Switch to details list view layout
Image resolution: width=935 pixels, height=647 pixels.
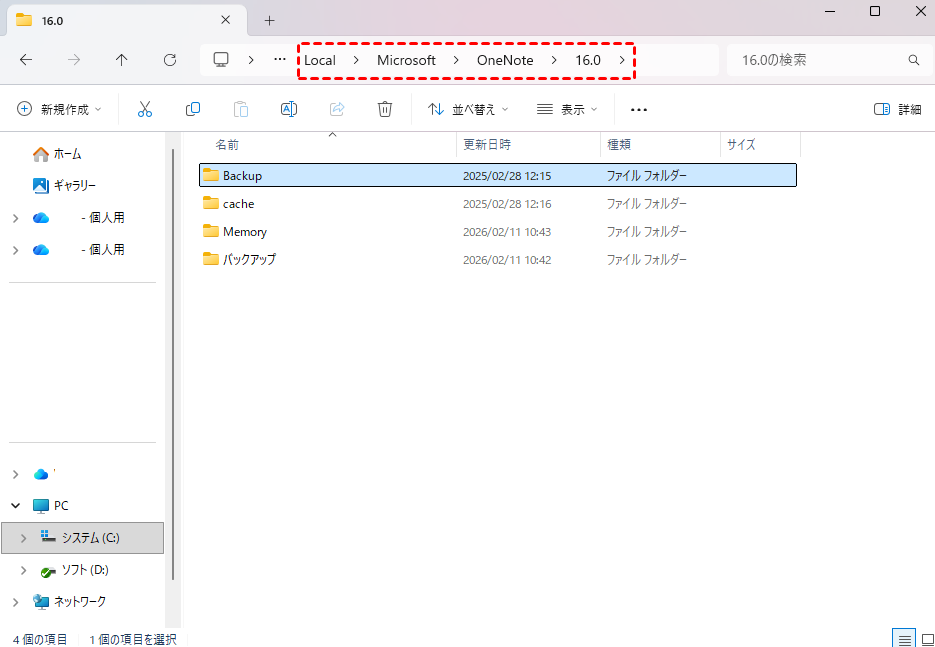903,639
